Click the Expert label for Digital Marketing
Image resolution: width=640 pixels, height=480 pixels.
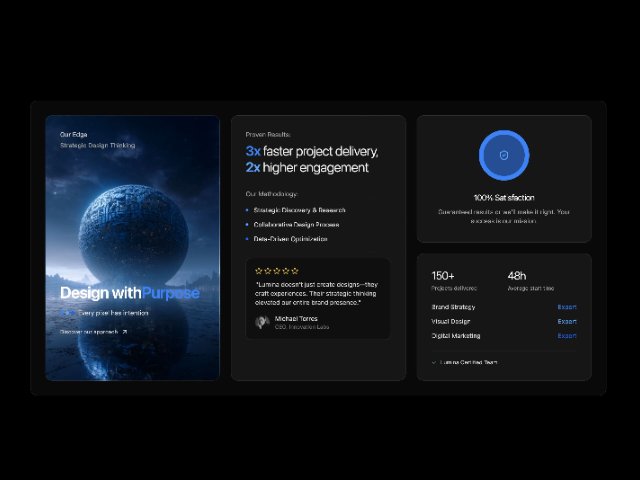tap(567, 336)
